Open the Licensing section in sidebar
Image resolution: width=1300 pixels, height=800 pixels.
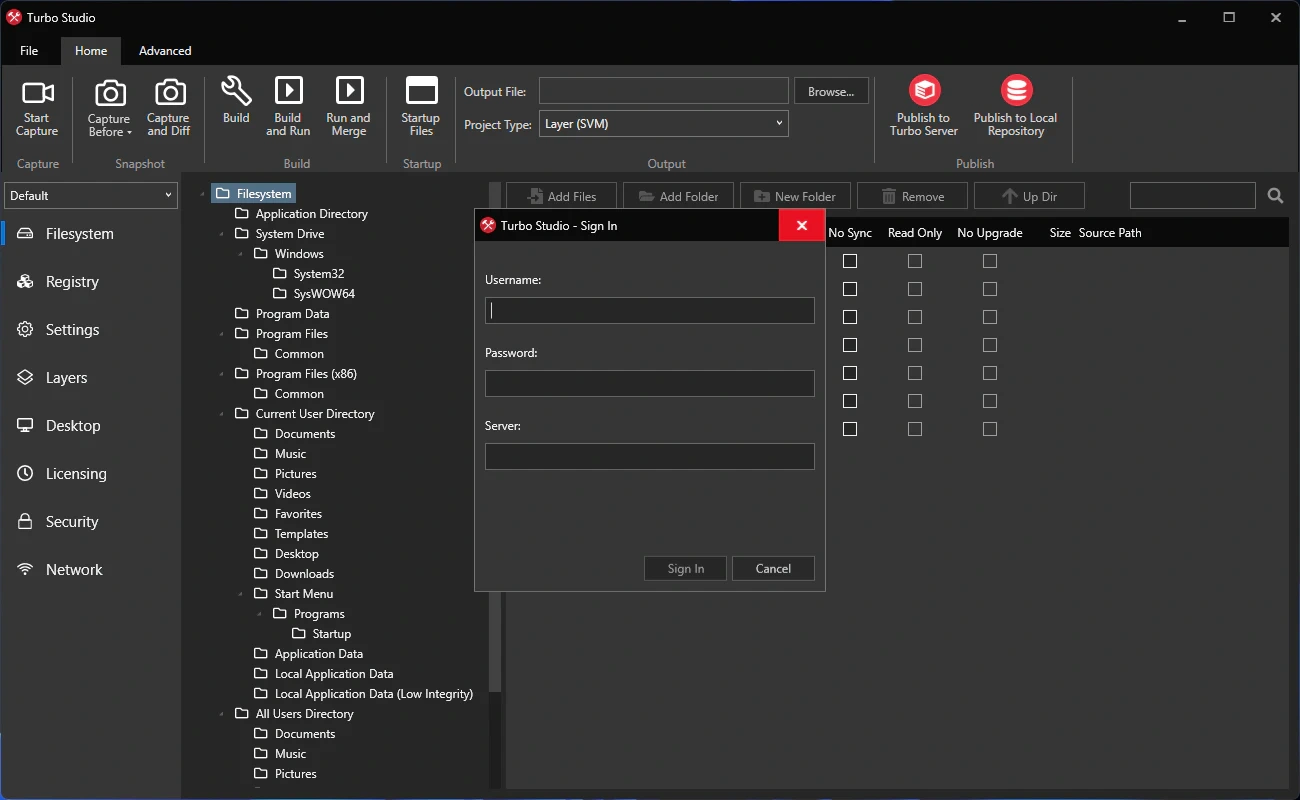92,474
